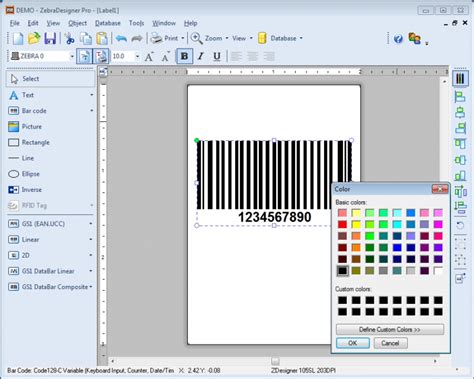
Task: Open the font size 10.0 dropdown
Action: 137,56
